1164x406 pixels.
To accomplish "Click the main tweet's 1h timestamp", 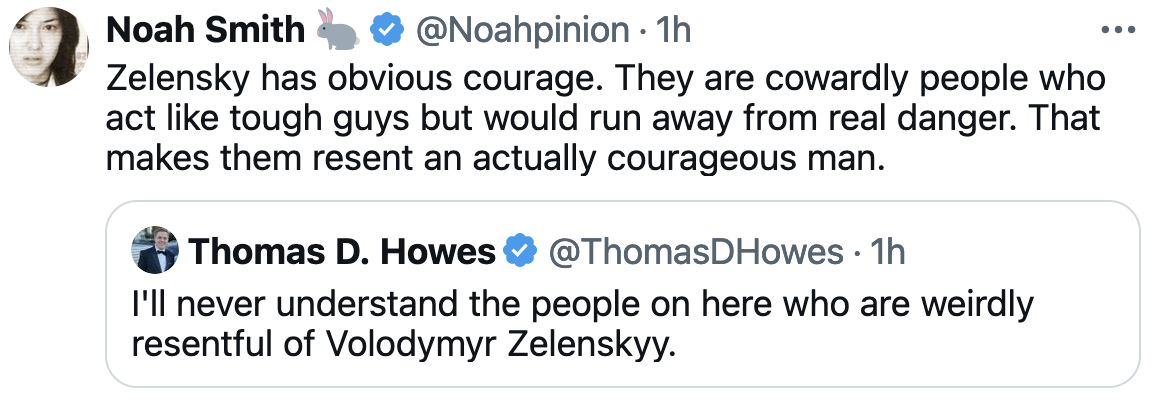I will click(673, 31).
